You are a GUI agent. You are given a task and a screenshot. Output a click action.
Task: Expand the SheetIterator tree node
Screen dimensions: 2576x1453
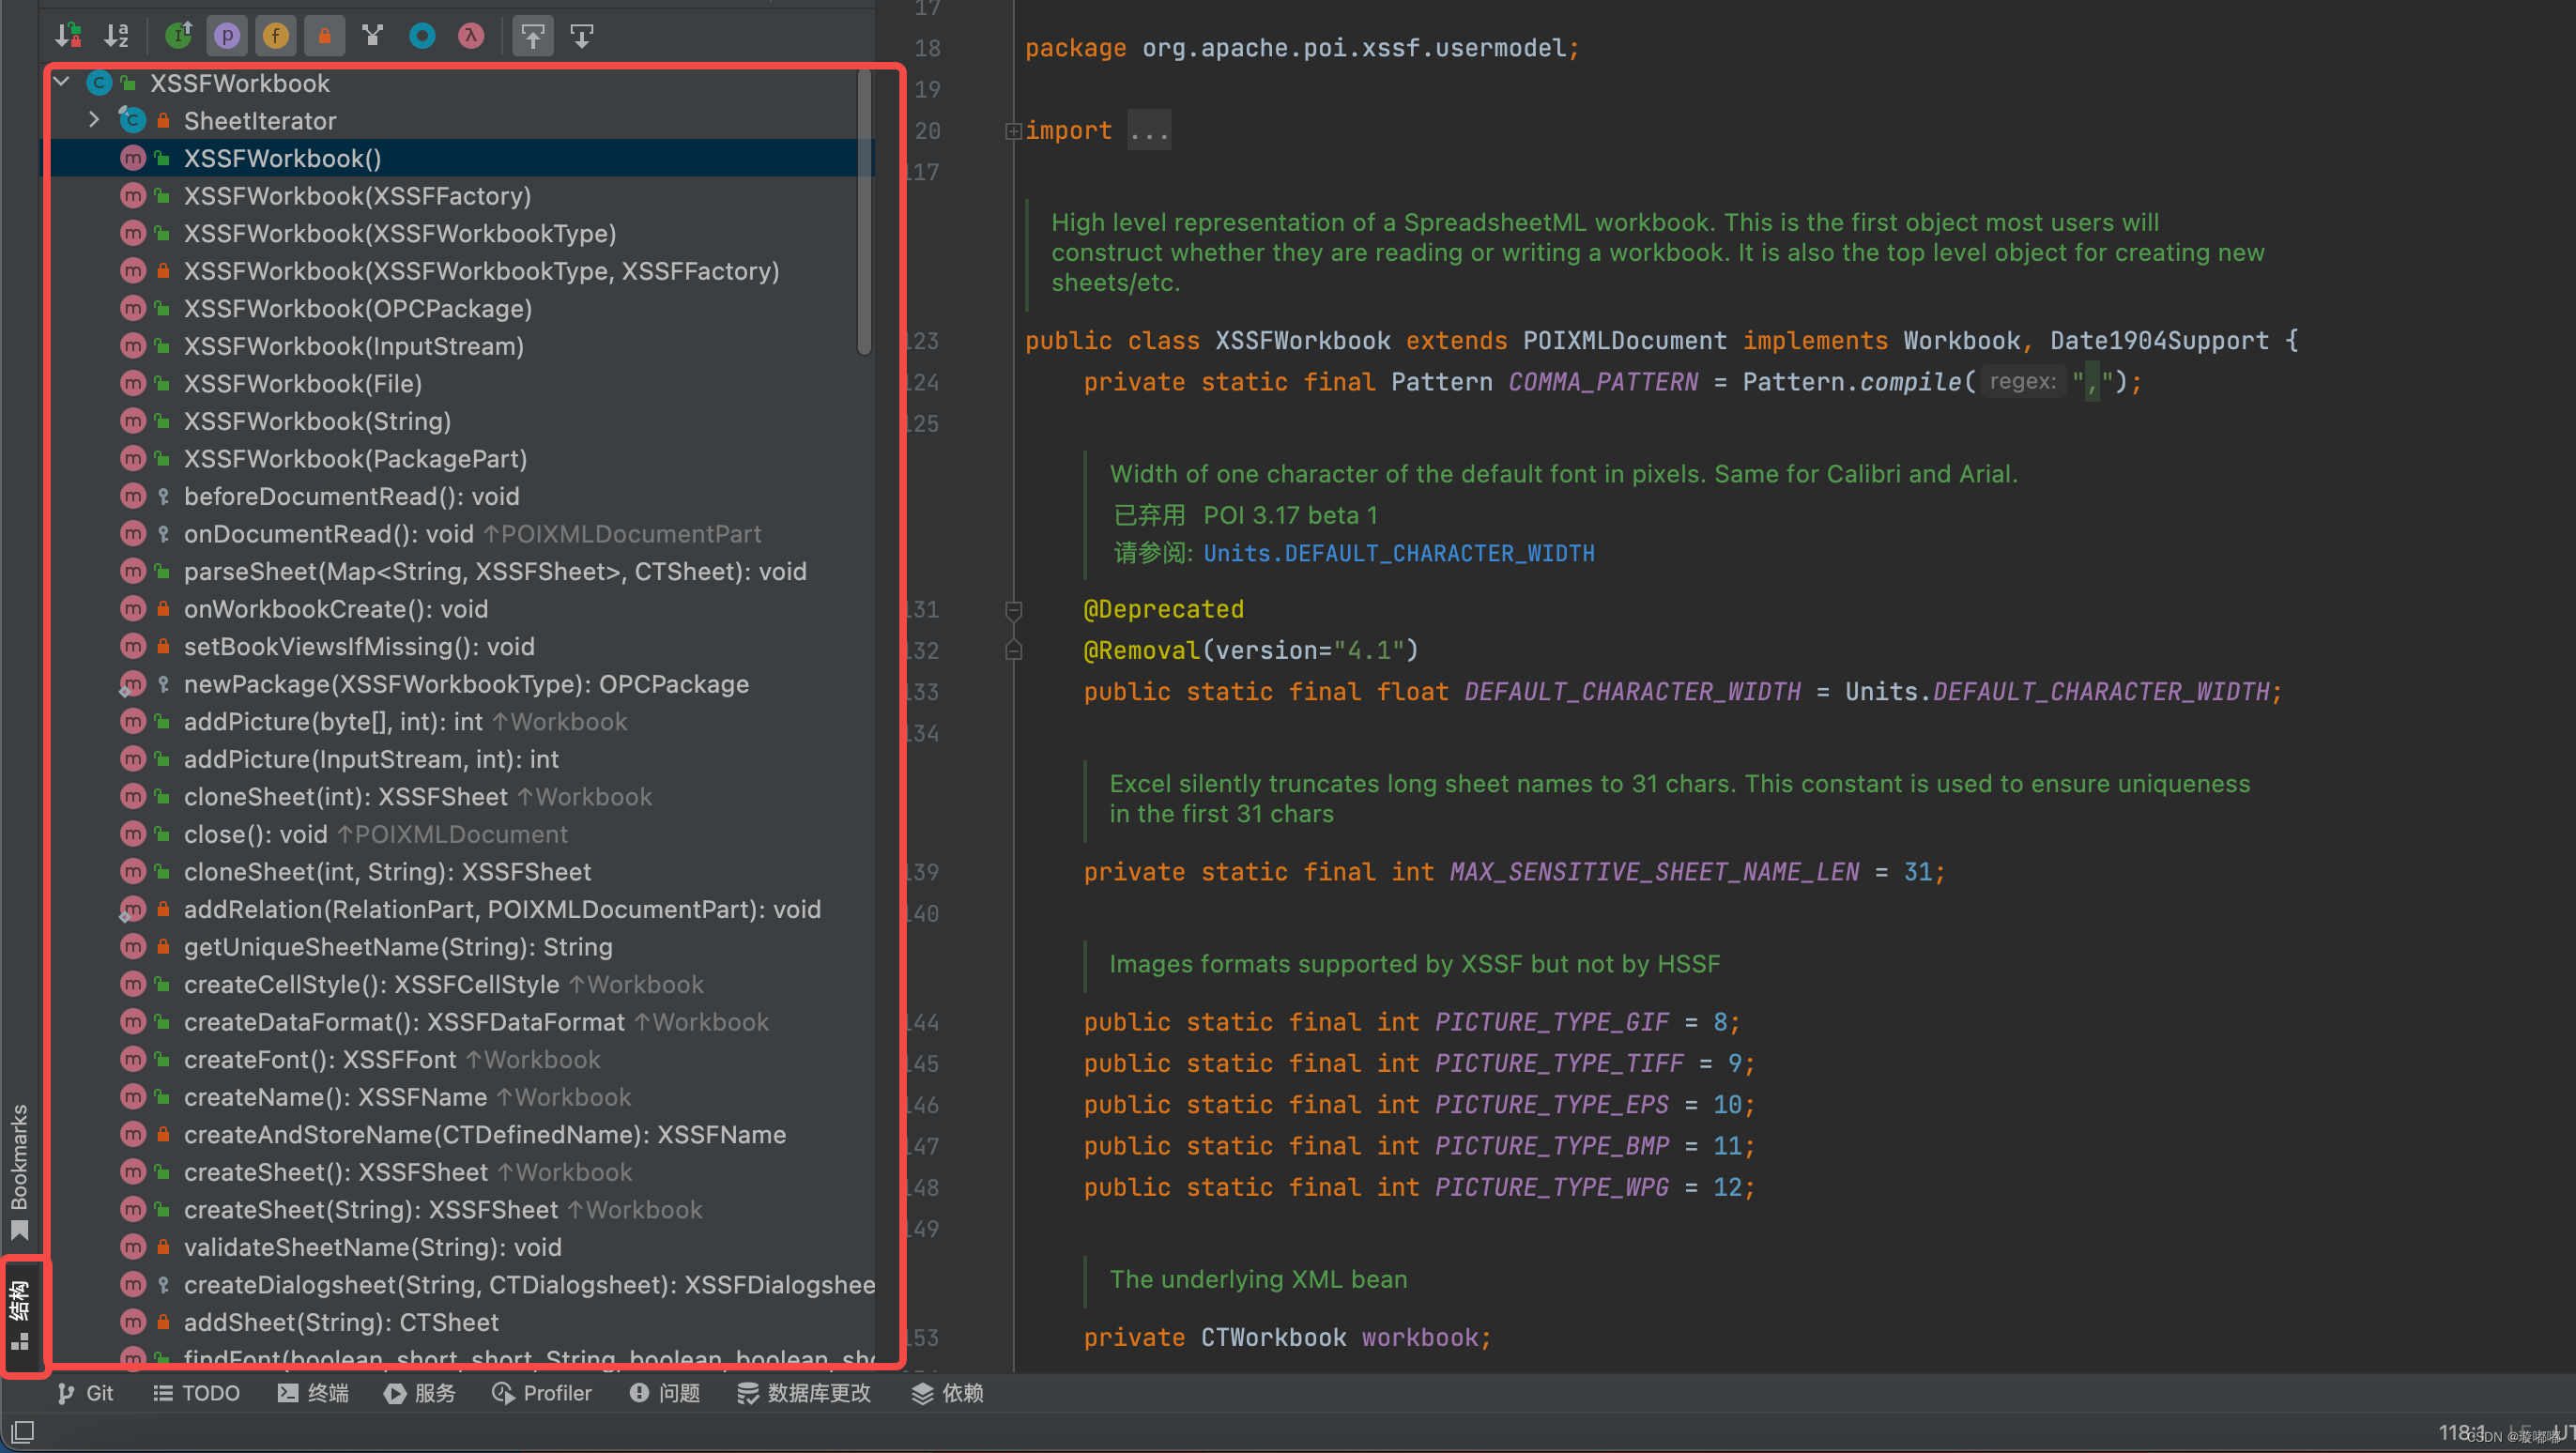[94, 120]
